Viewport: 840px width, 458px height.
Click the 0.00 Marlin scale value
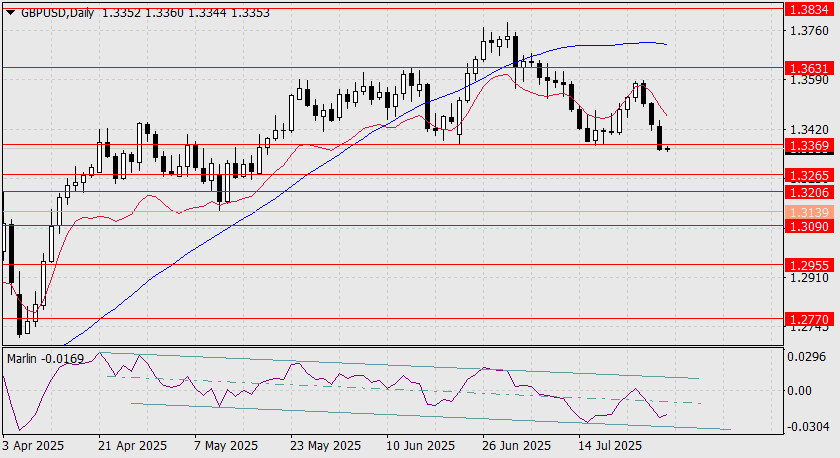tap(799, 391)
